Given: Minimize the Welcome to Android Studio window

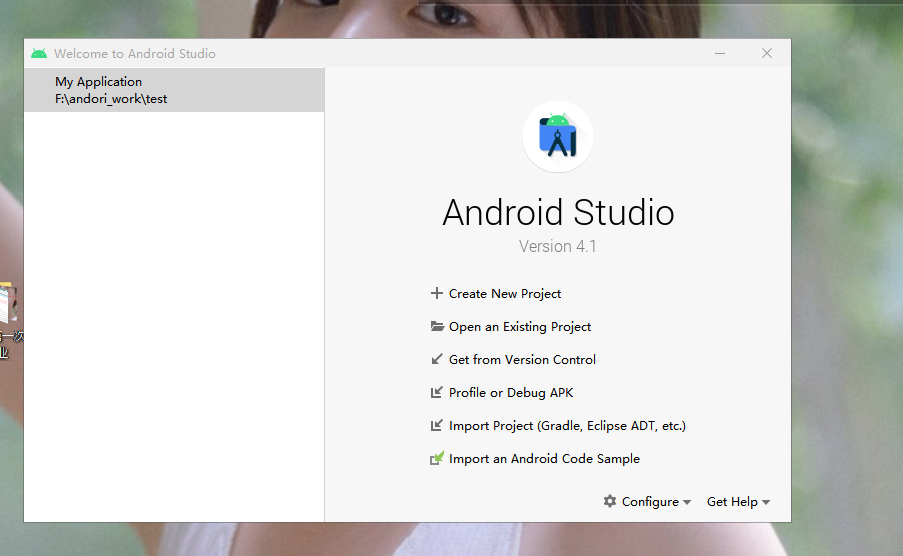Looking at the screenshot, I should pos(720,54).
